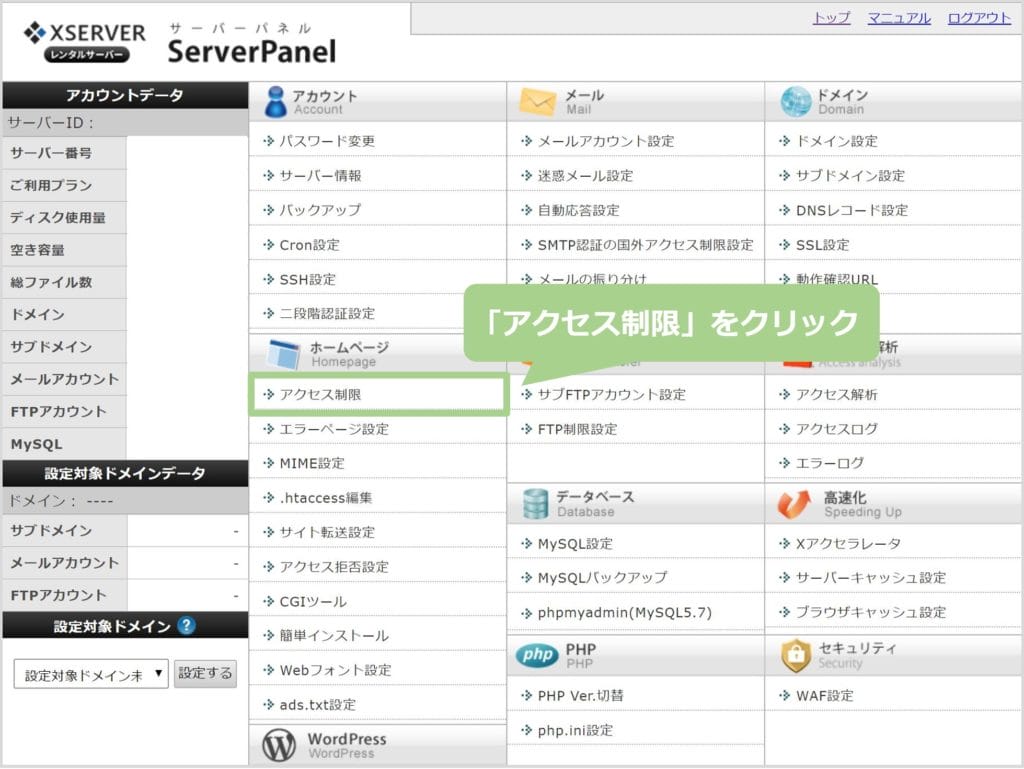Go to トップ via header link
Image resolution: width=1024 pixels, height=769 pixels.
click(x=831, y=18)
